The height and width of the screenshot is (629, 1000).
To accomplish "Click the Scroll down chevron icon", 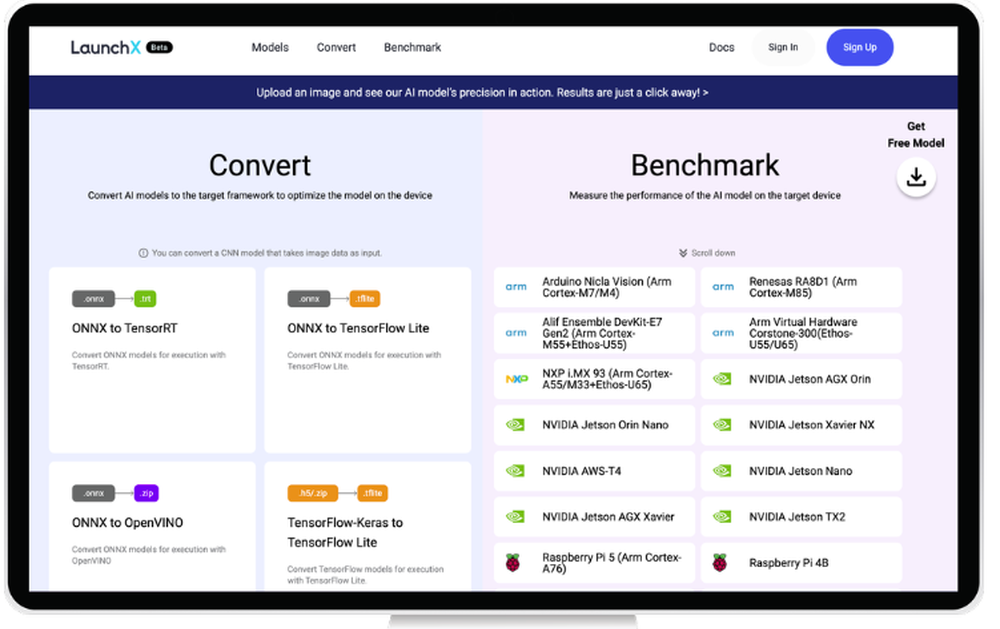I will (682, 253).
